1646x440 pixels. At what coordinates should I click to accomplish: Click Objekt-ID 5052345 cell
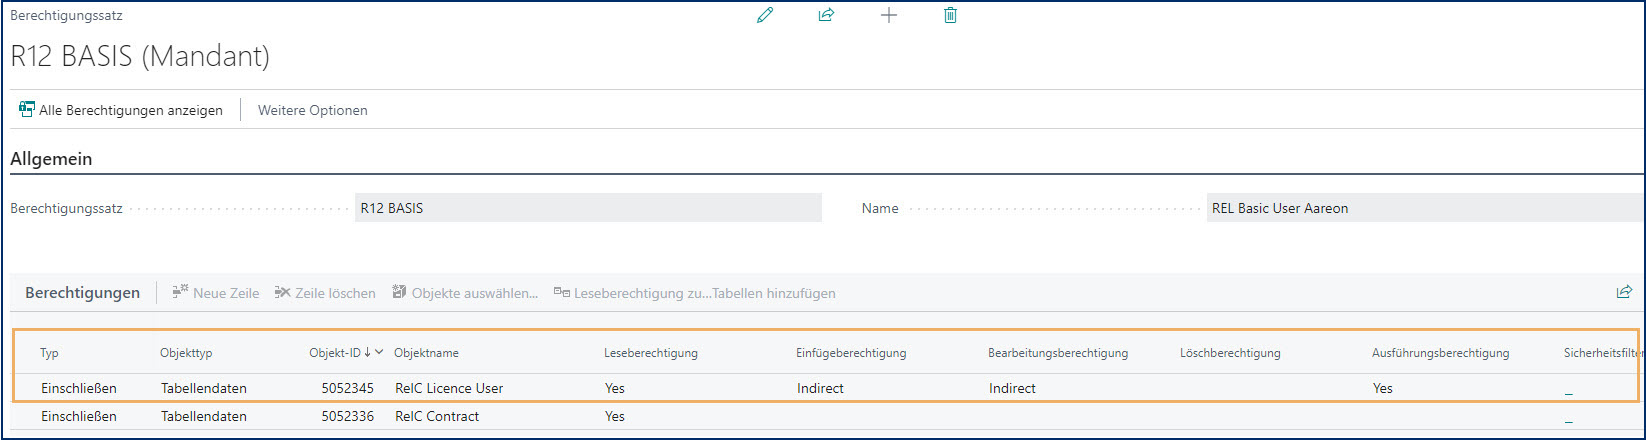tap(348, 388)
